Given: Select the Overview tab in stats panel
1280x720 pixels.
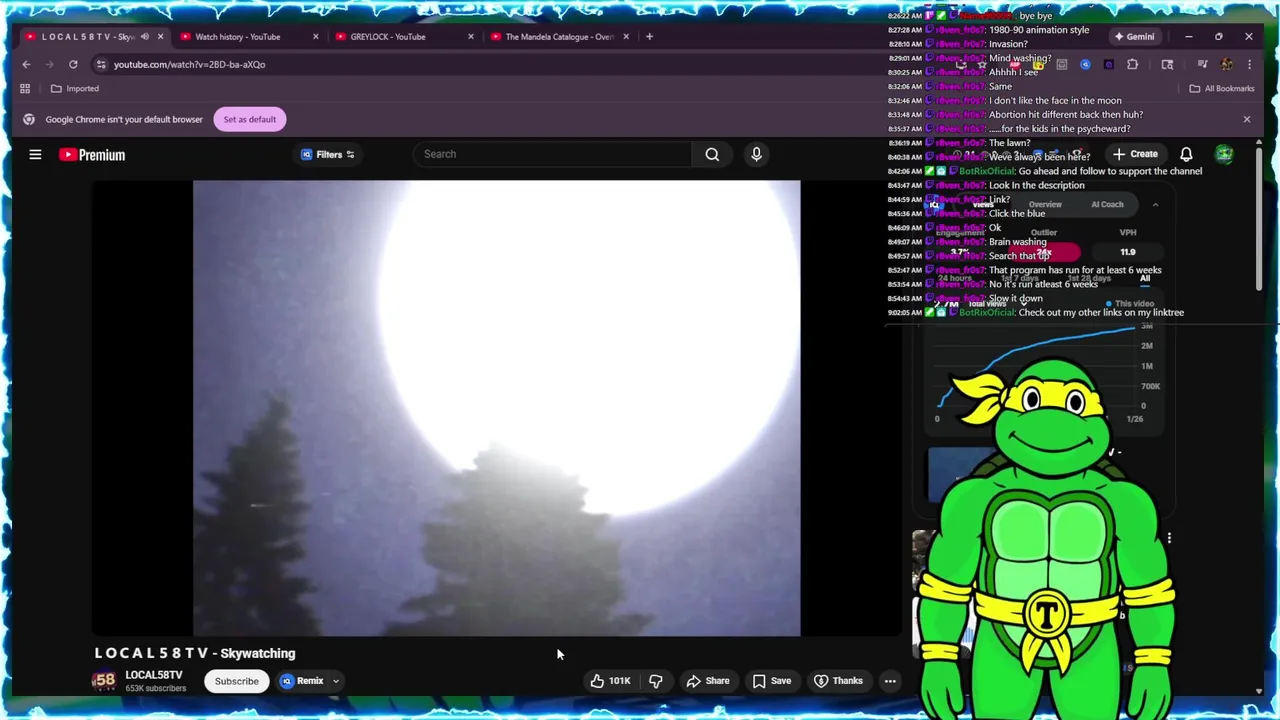Looking at the screenshot, I should click(x=1045, y=205).
